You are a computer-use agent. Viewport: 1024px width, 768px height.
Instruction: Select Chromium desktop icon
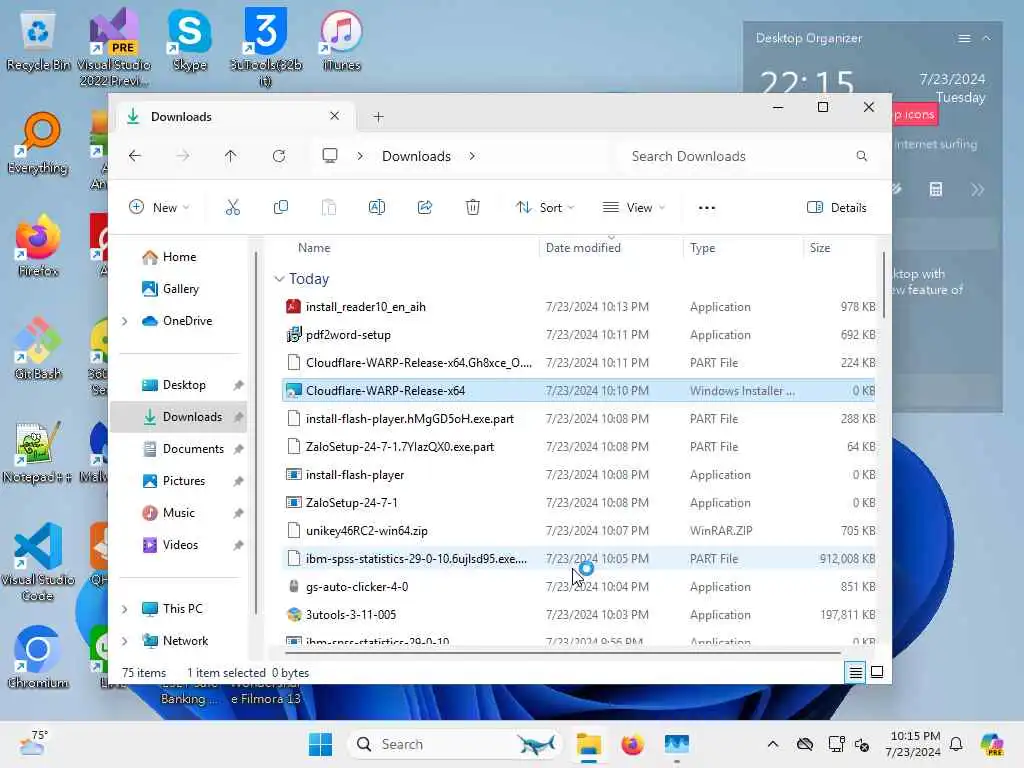click(x=38, y=657)
